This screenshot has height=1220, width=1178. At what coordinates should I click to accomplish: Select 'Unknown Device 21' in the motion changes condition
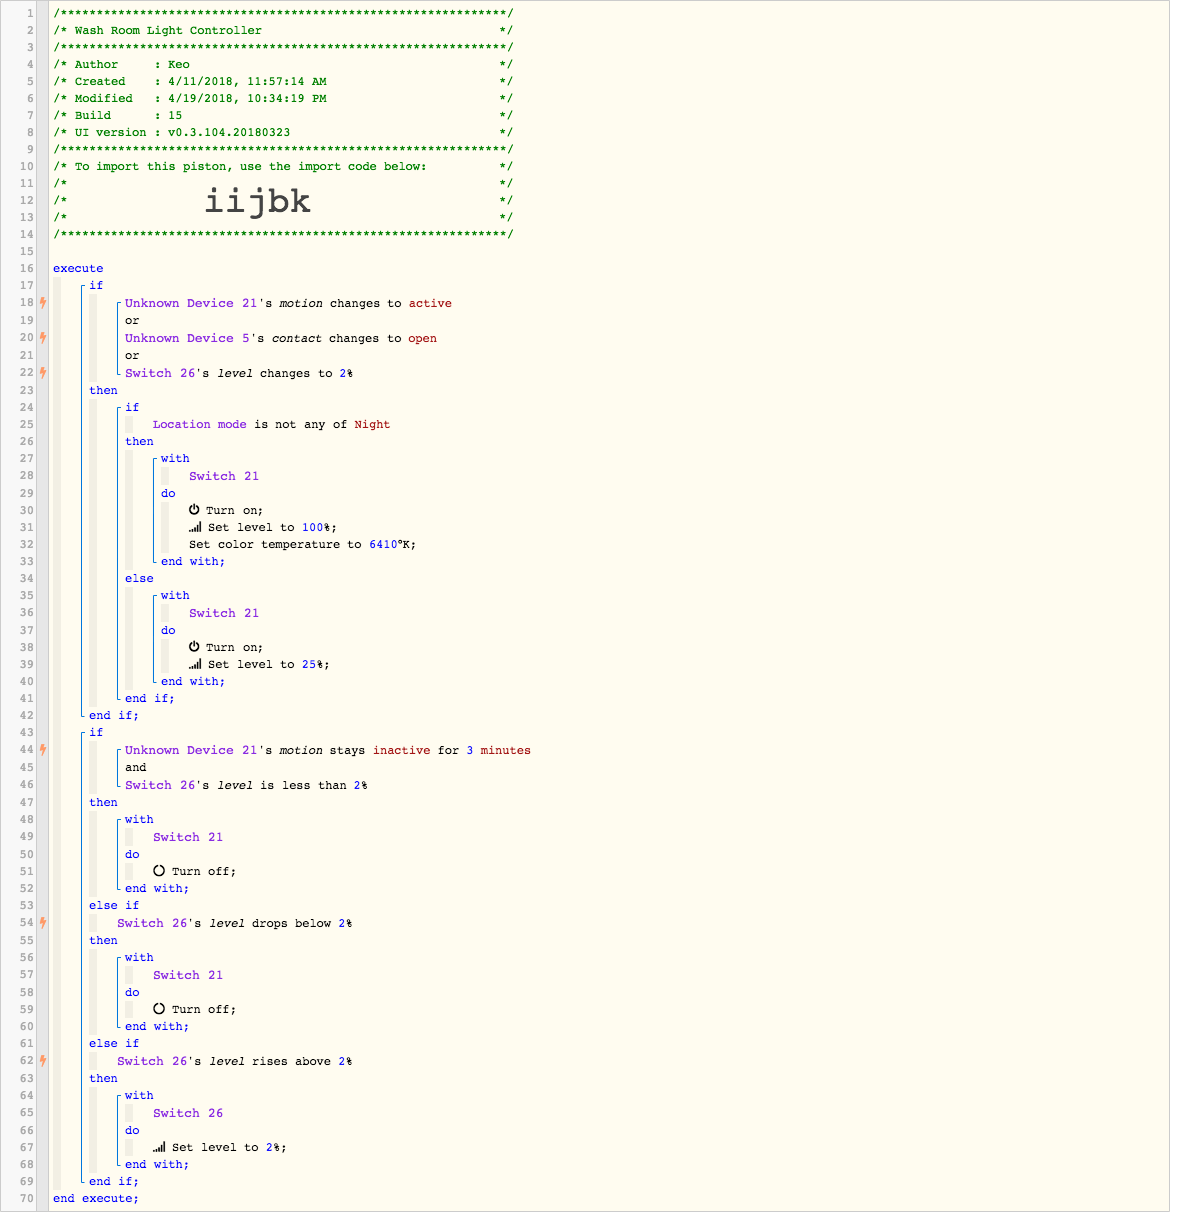pyautogui.click(x=192, y=303)
